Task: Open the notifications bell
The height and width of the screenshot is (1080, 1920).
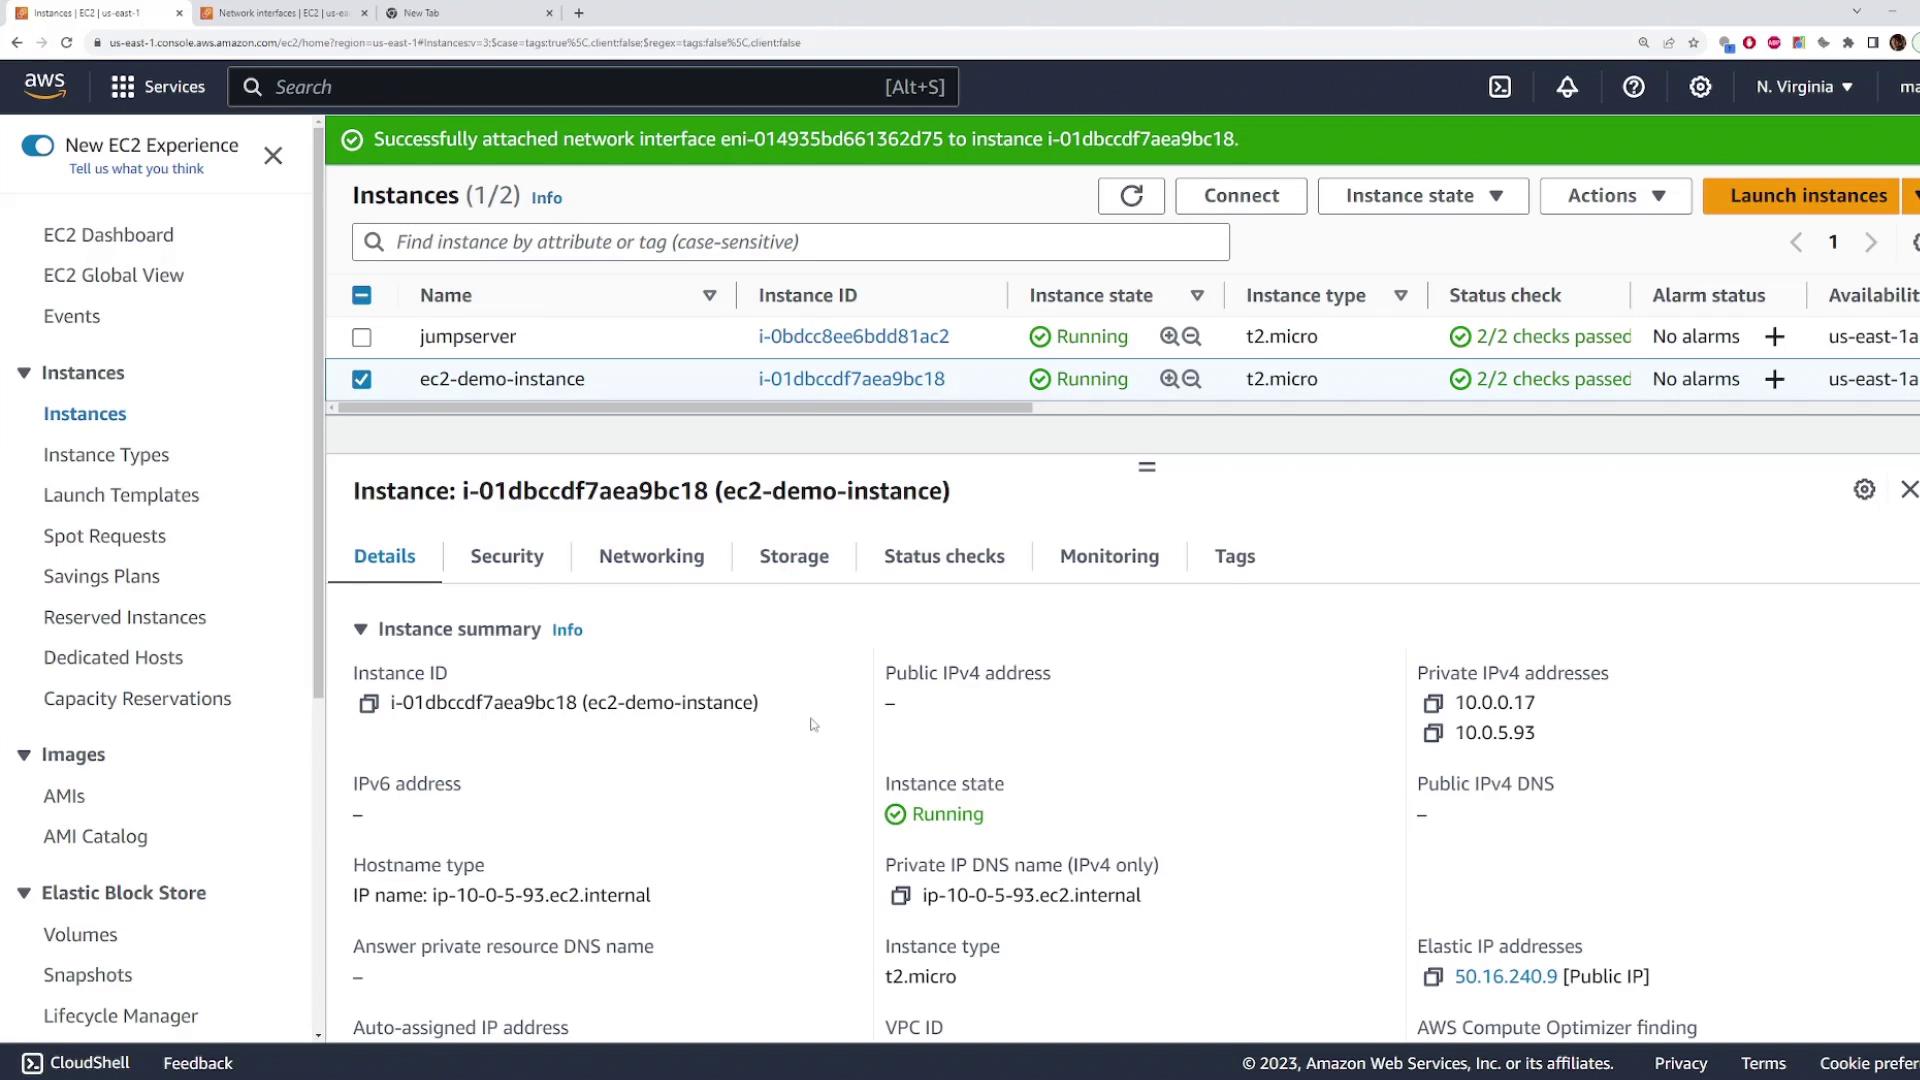Action: click(x=1567, y=87)
